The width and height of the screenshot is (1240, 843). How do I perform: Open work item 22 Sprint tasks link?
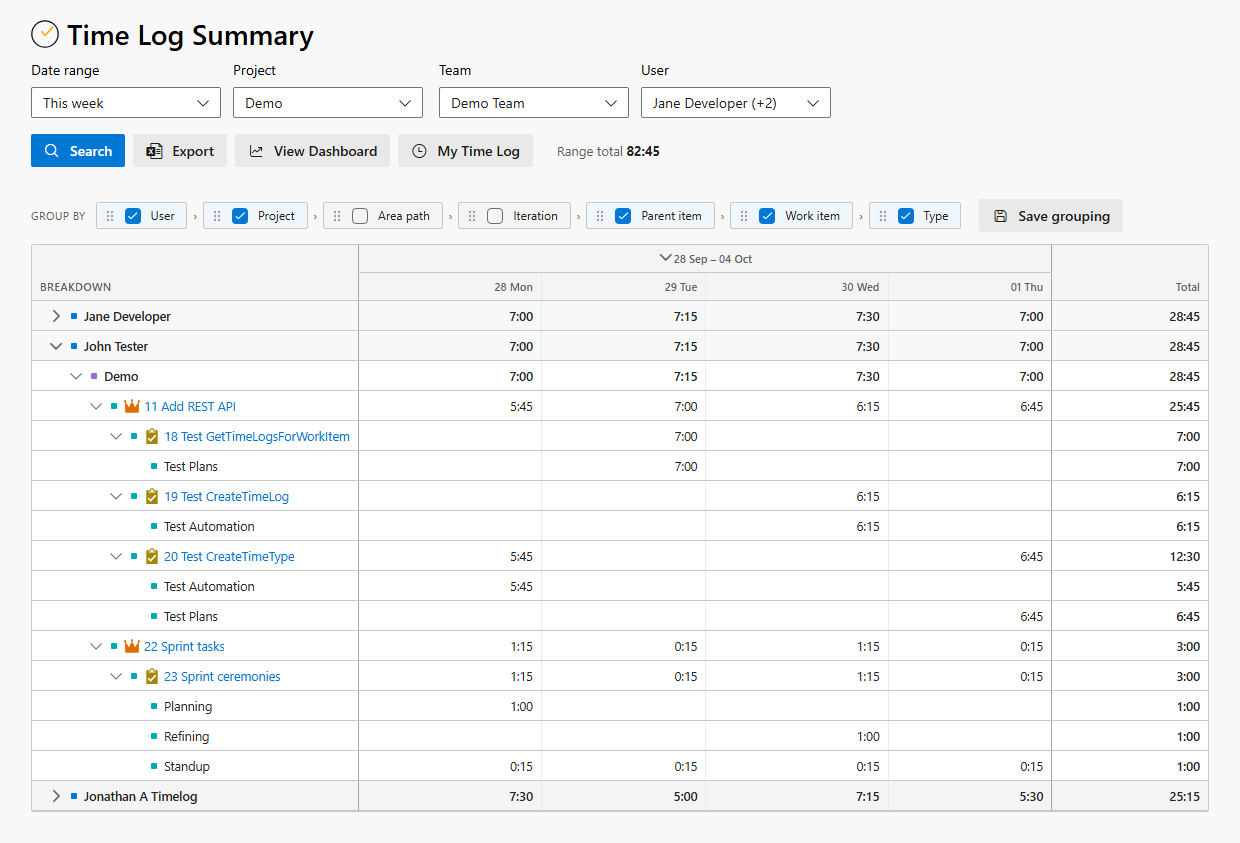click(x=184, y=646)
